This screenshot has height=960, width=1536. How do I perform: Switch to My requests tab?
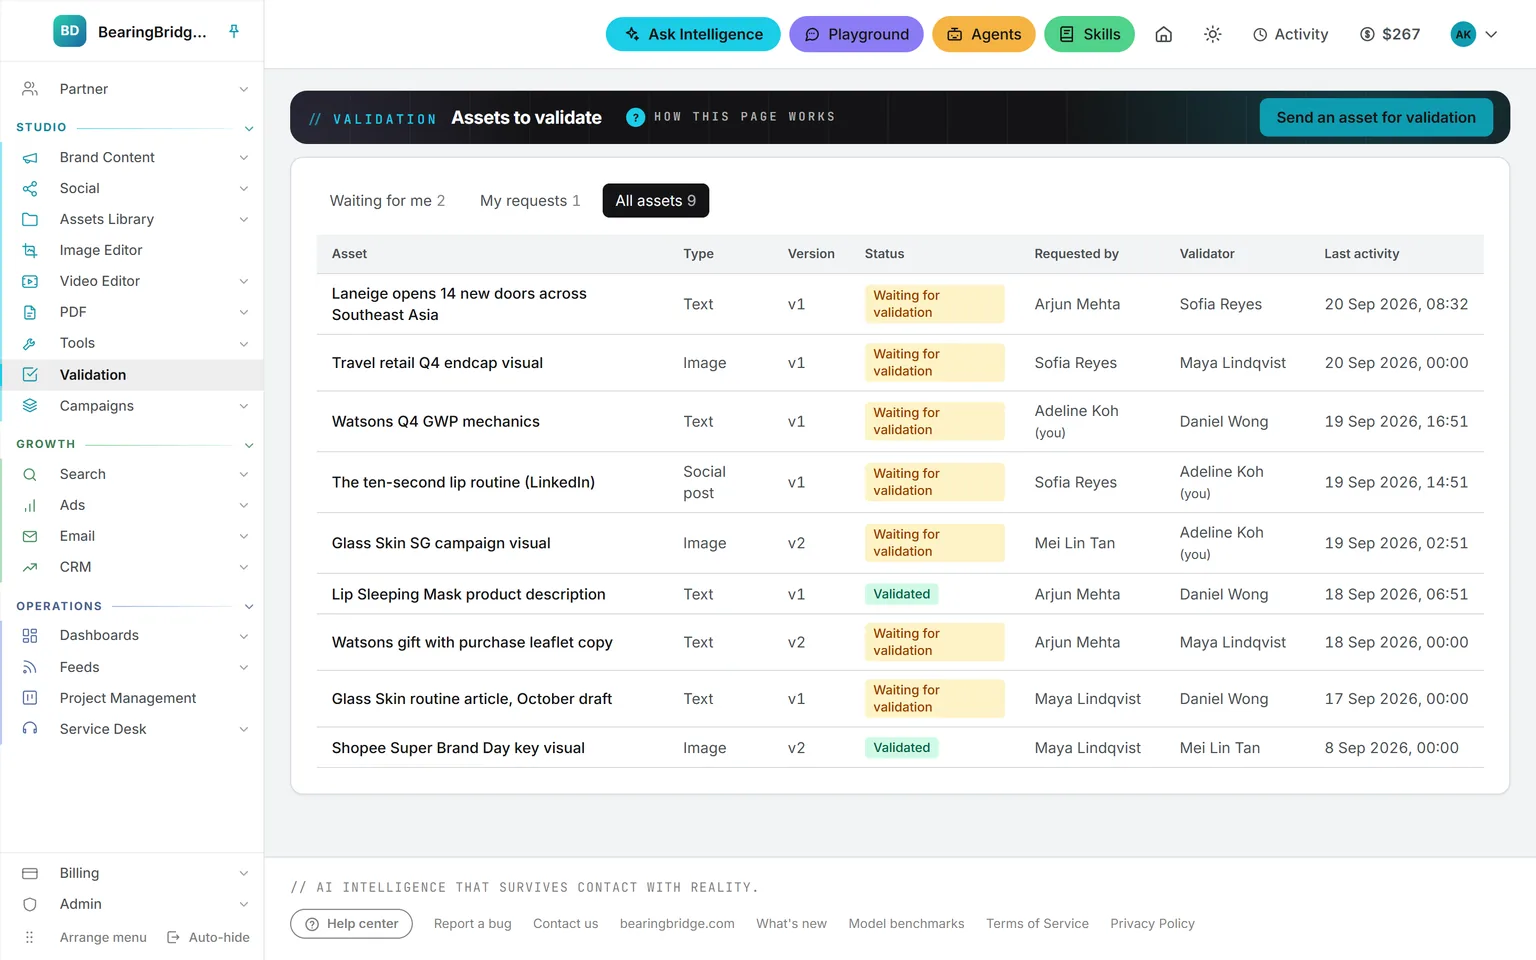[530, 201]
